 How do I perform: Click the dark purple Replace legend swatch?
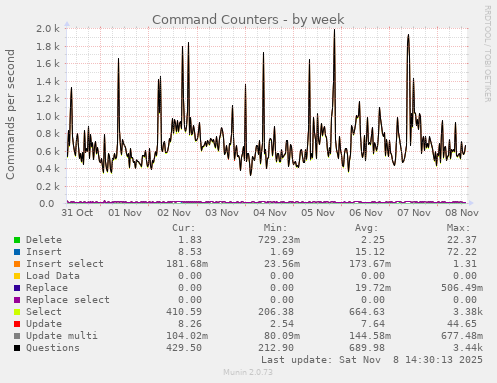(x=17, y=288)
